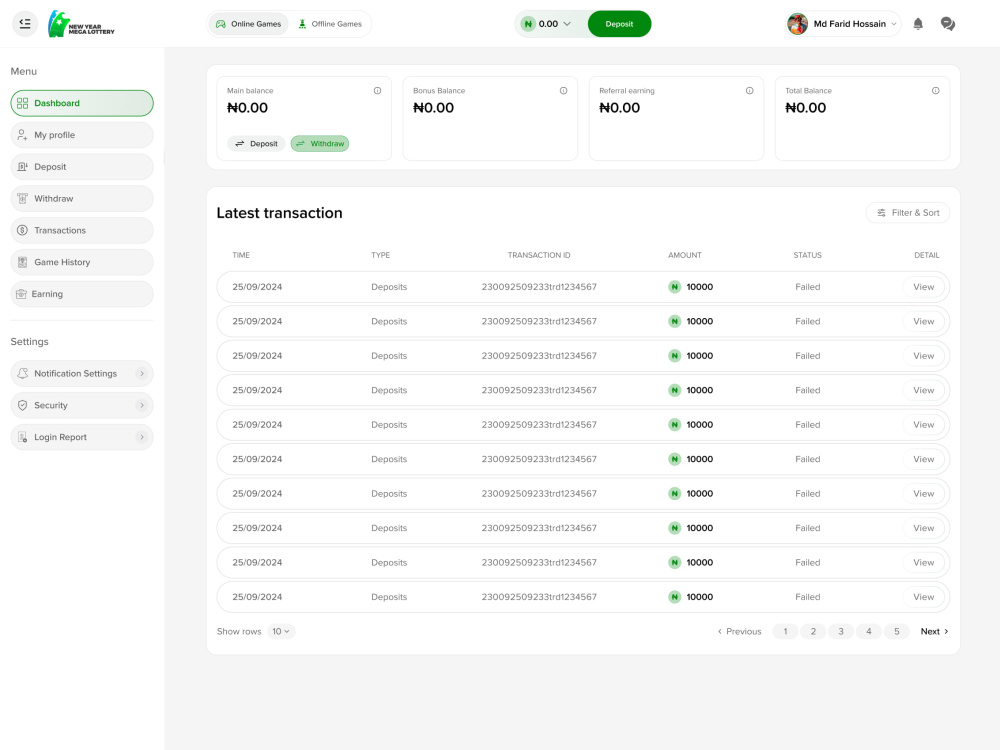1000x750 pixels.
Task: Click the TRANSACTION ID column header
Action: point(539,255)
